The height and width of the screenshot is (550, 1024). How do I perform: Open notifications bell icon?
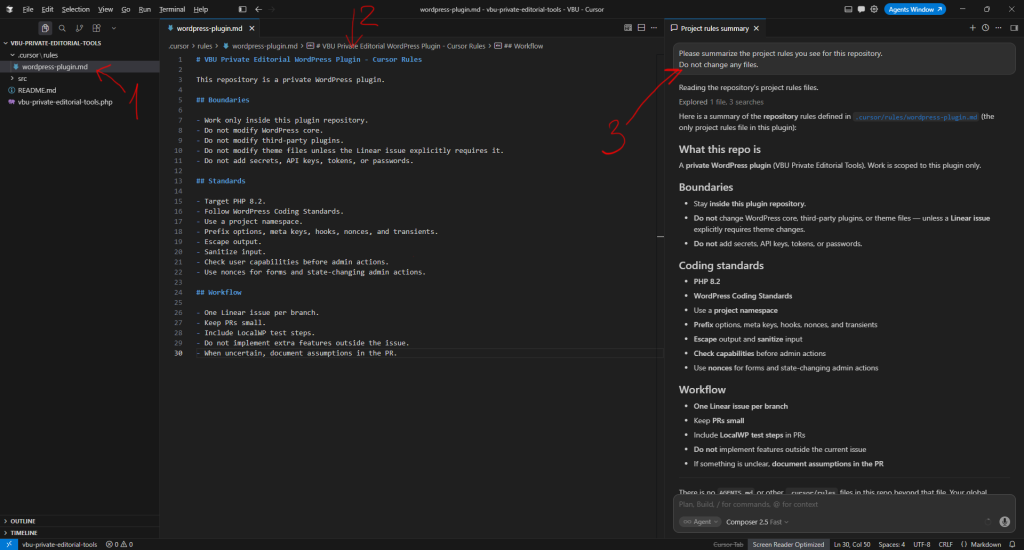coord(1012,545)
